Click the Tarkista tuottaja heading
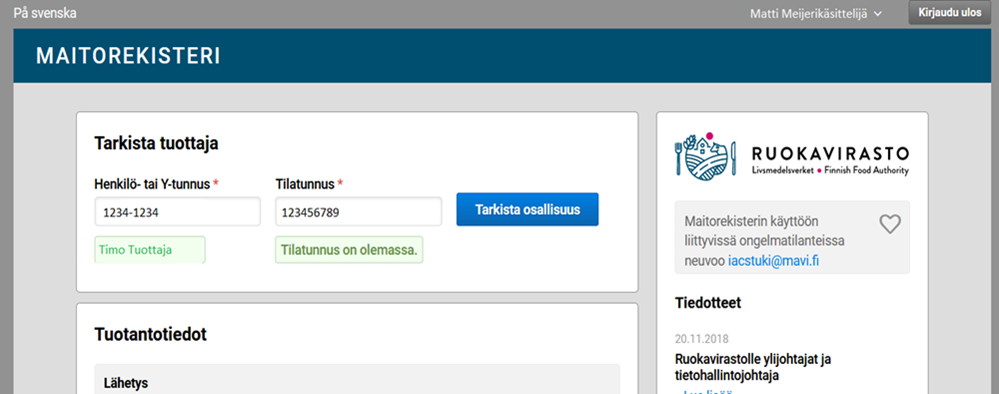The width and height of the screenshot is (999, 394). pos(156,143)
